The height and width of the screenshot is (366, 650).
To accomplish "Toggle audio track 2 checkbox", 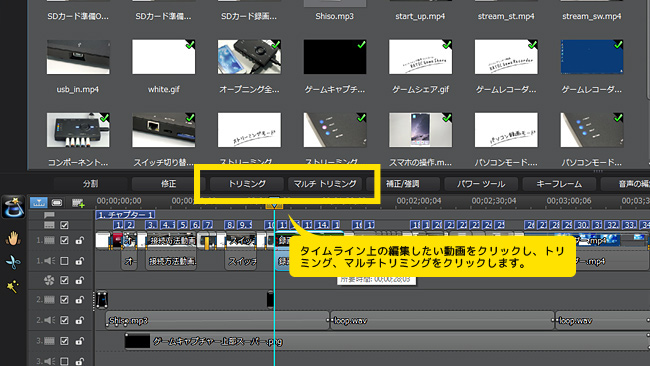I will (64, 320).
